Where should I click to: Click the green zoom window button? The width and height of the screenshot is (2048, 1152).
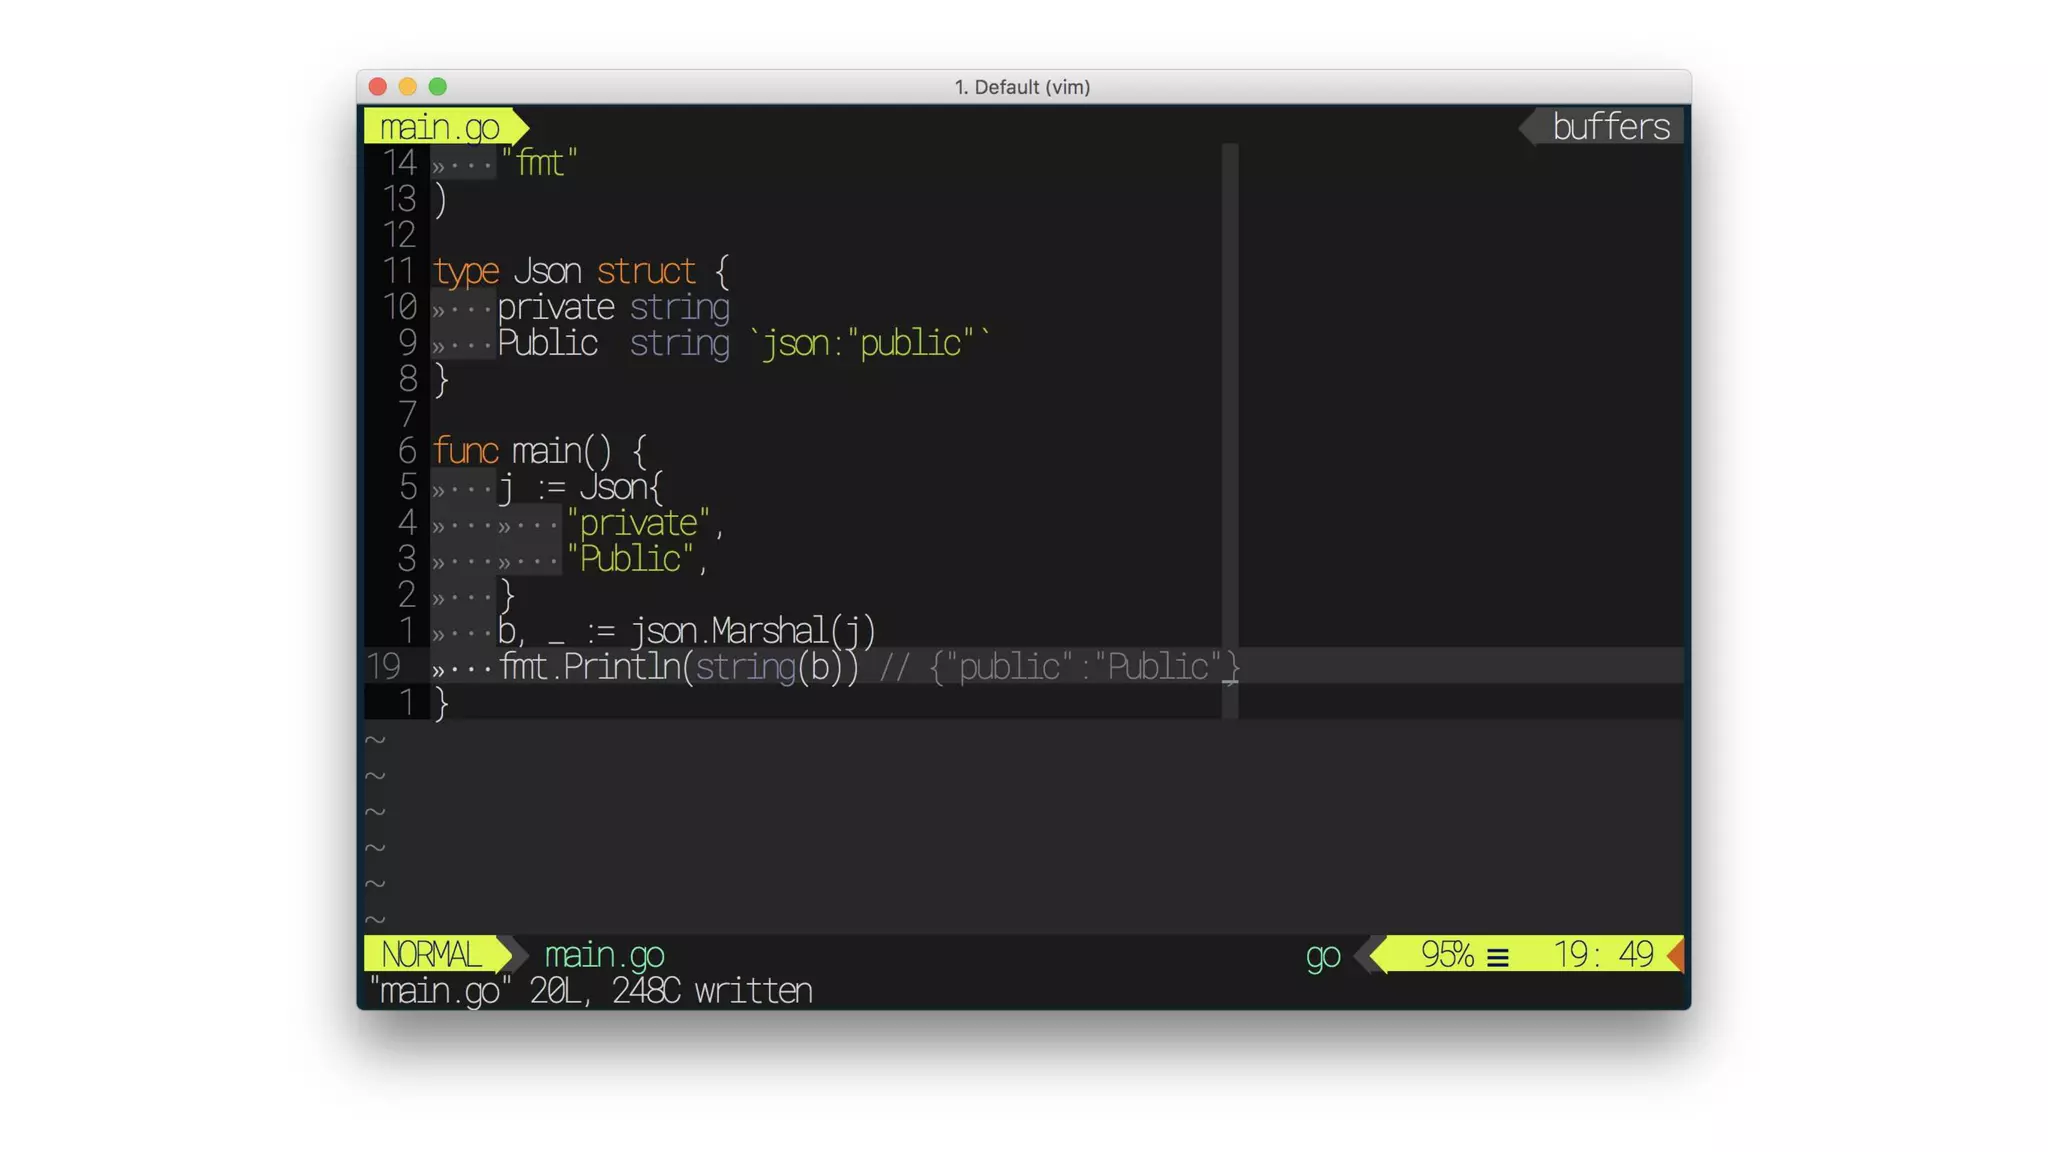[438, 87]
